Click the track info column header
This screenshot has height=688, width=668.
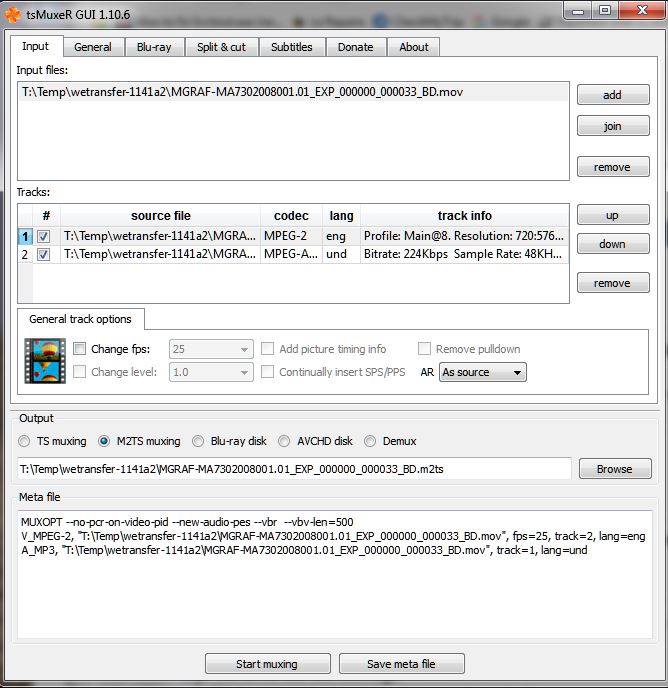click(x=464, y=216)
